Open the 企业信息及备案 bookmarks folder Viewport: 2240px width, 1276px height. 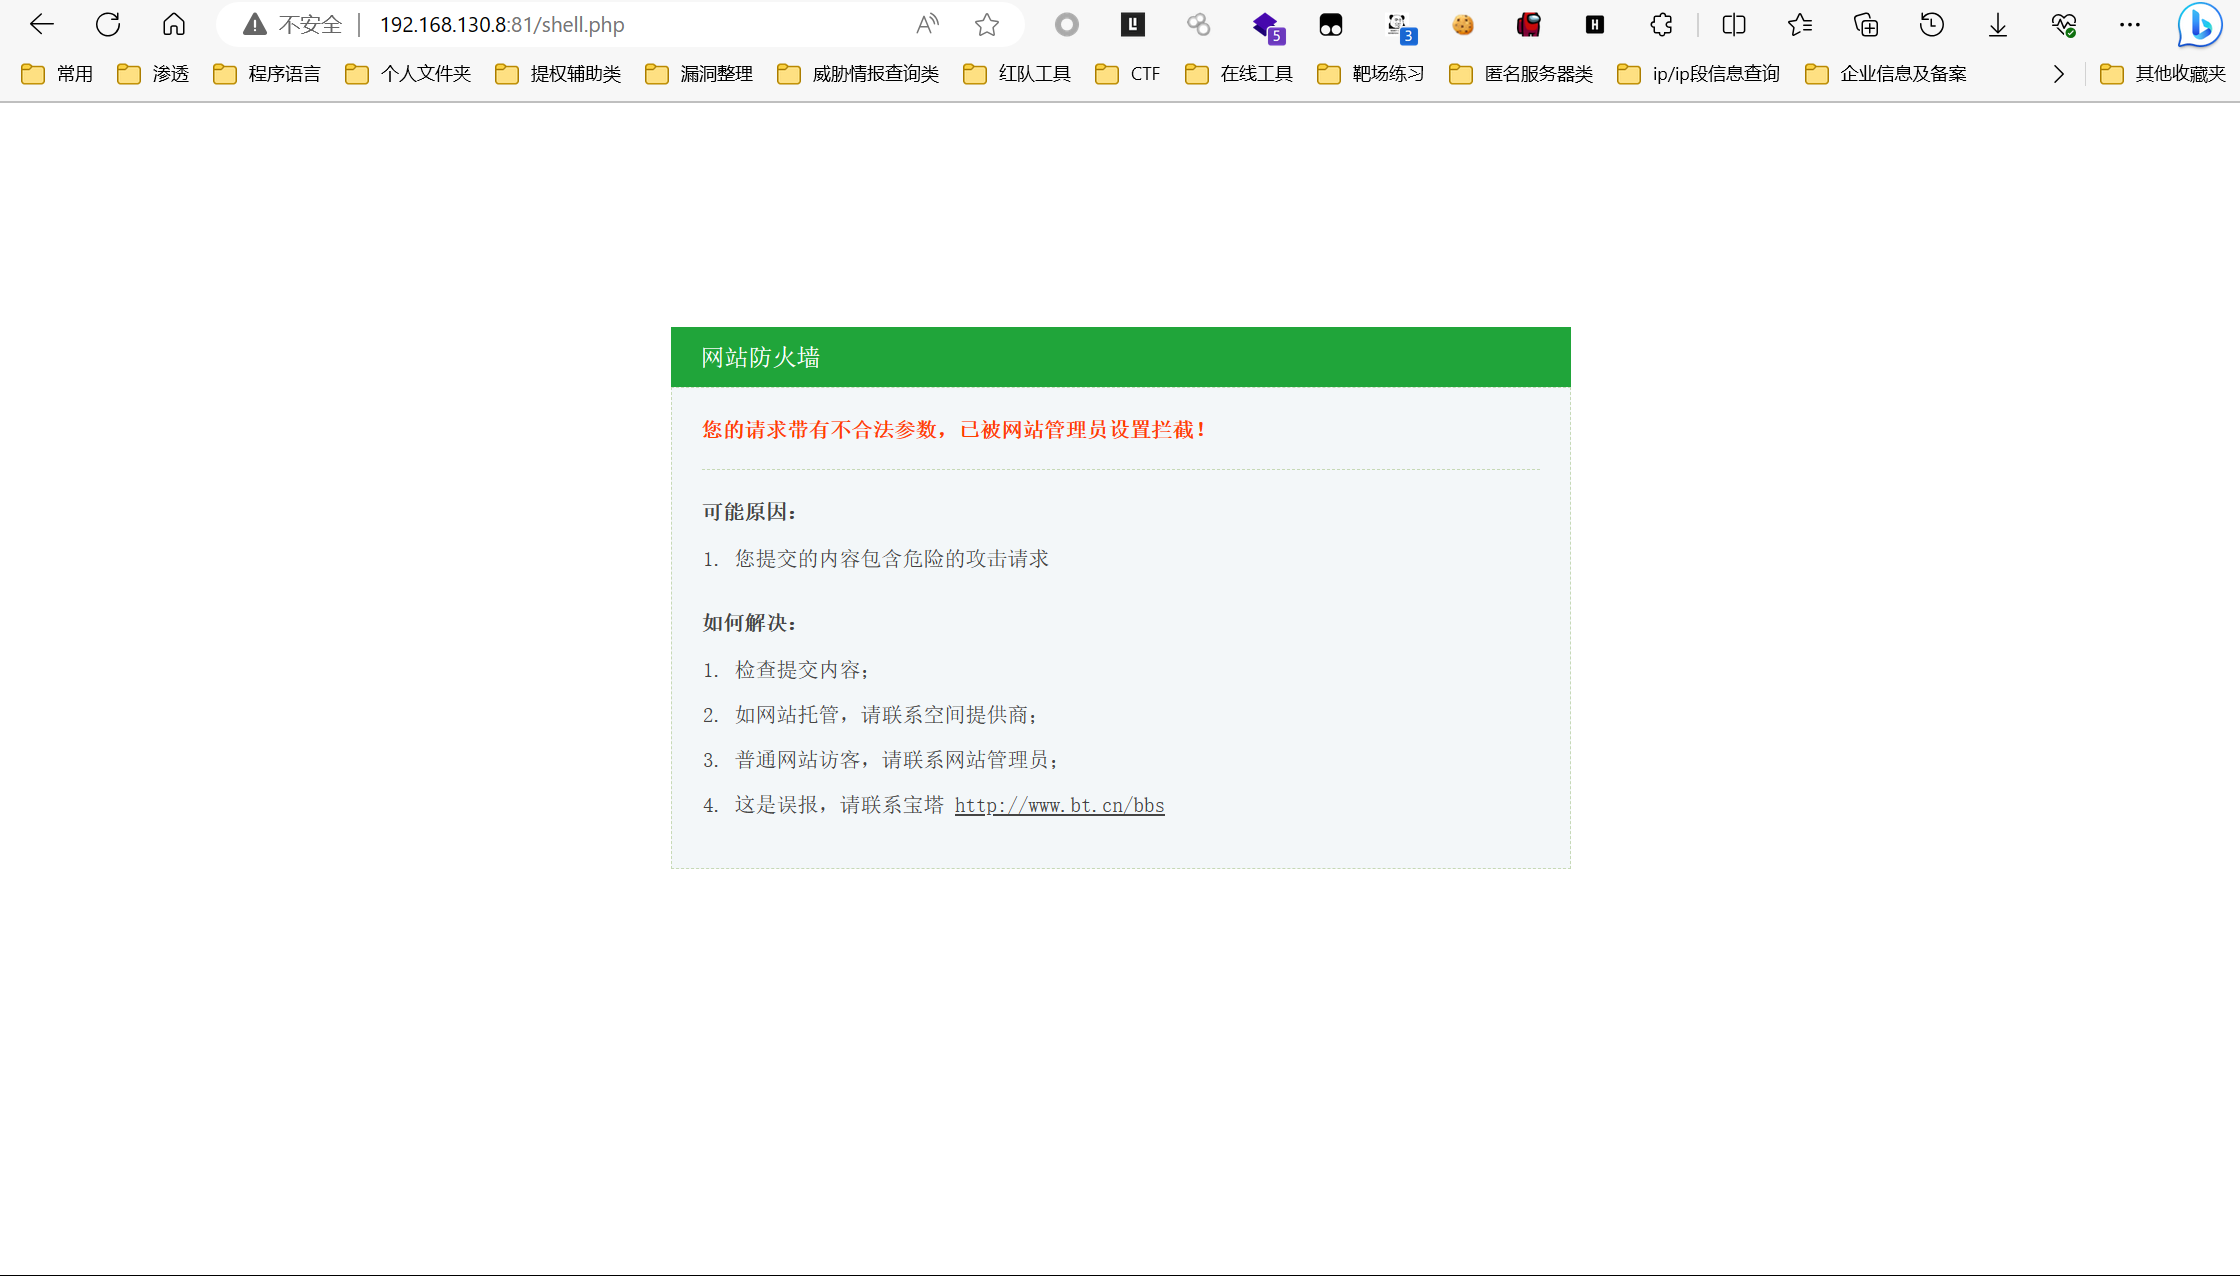(1886, 73)
